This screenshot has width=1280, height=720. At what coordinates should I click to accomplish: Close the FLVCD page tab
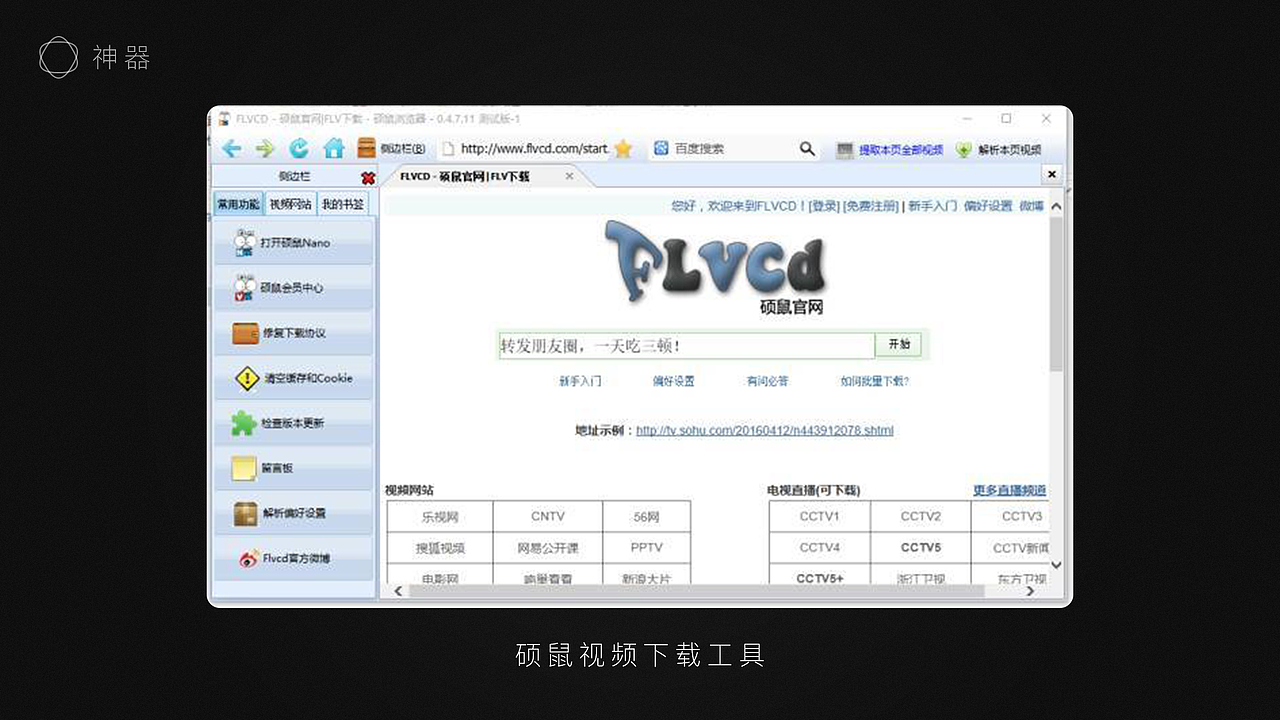click(569, 176)
